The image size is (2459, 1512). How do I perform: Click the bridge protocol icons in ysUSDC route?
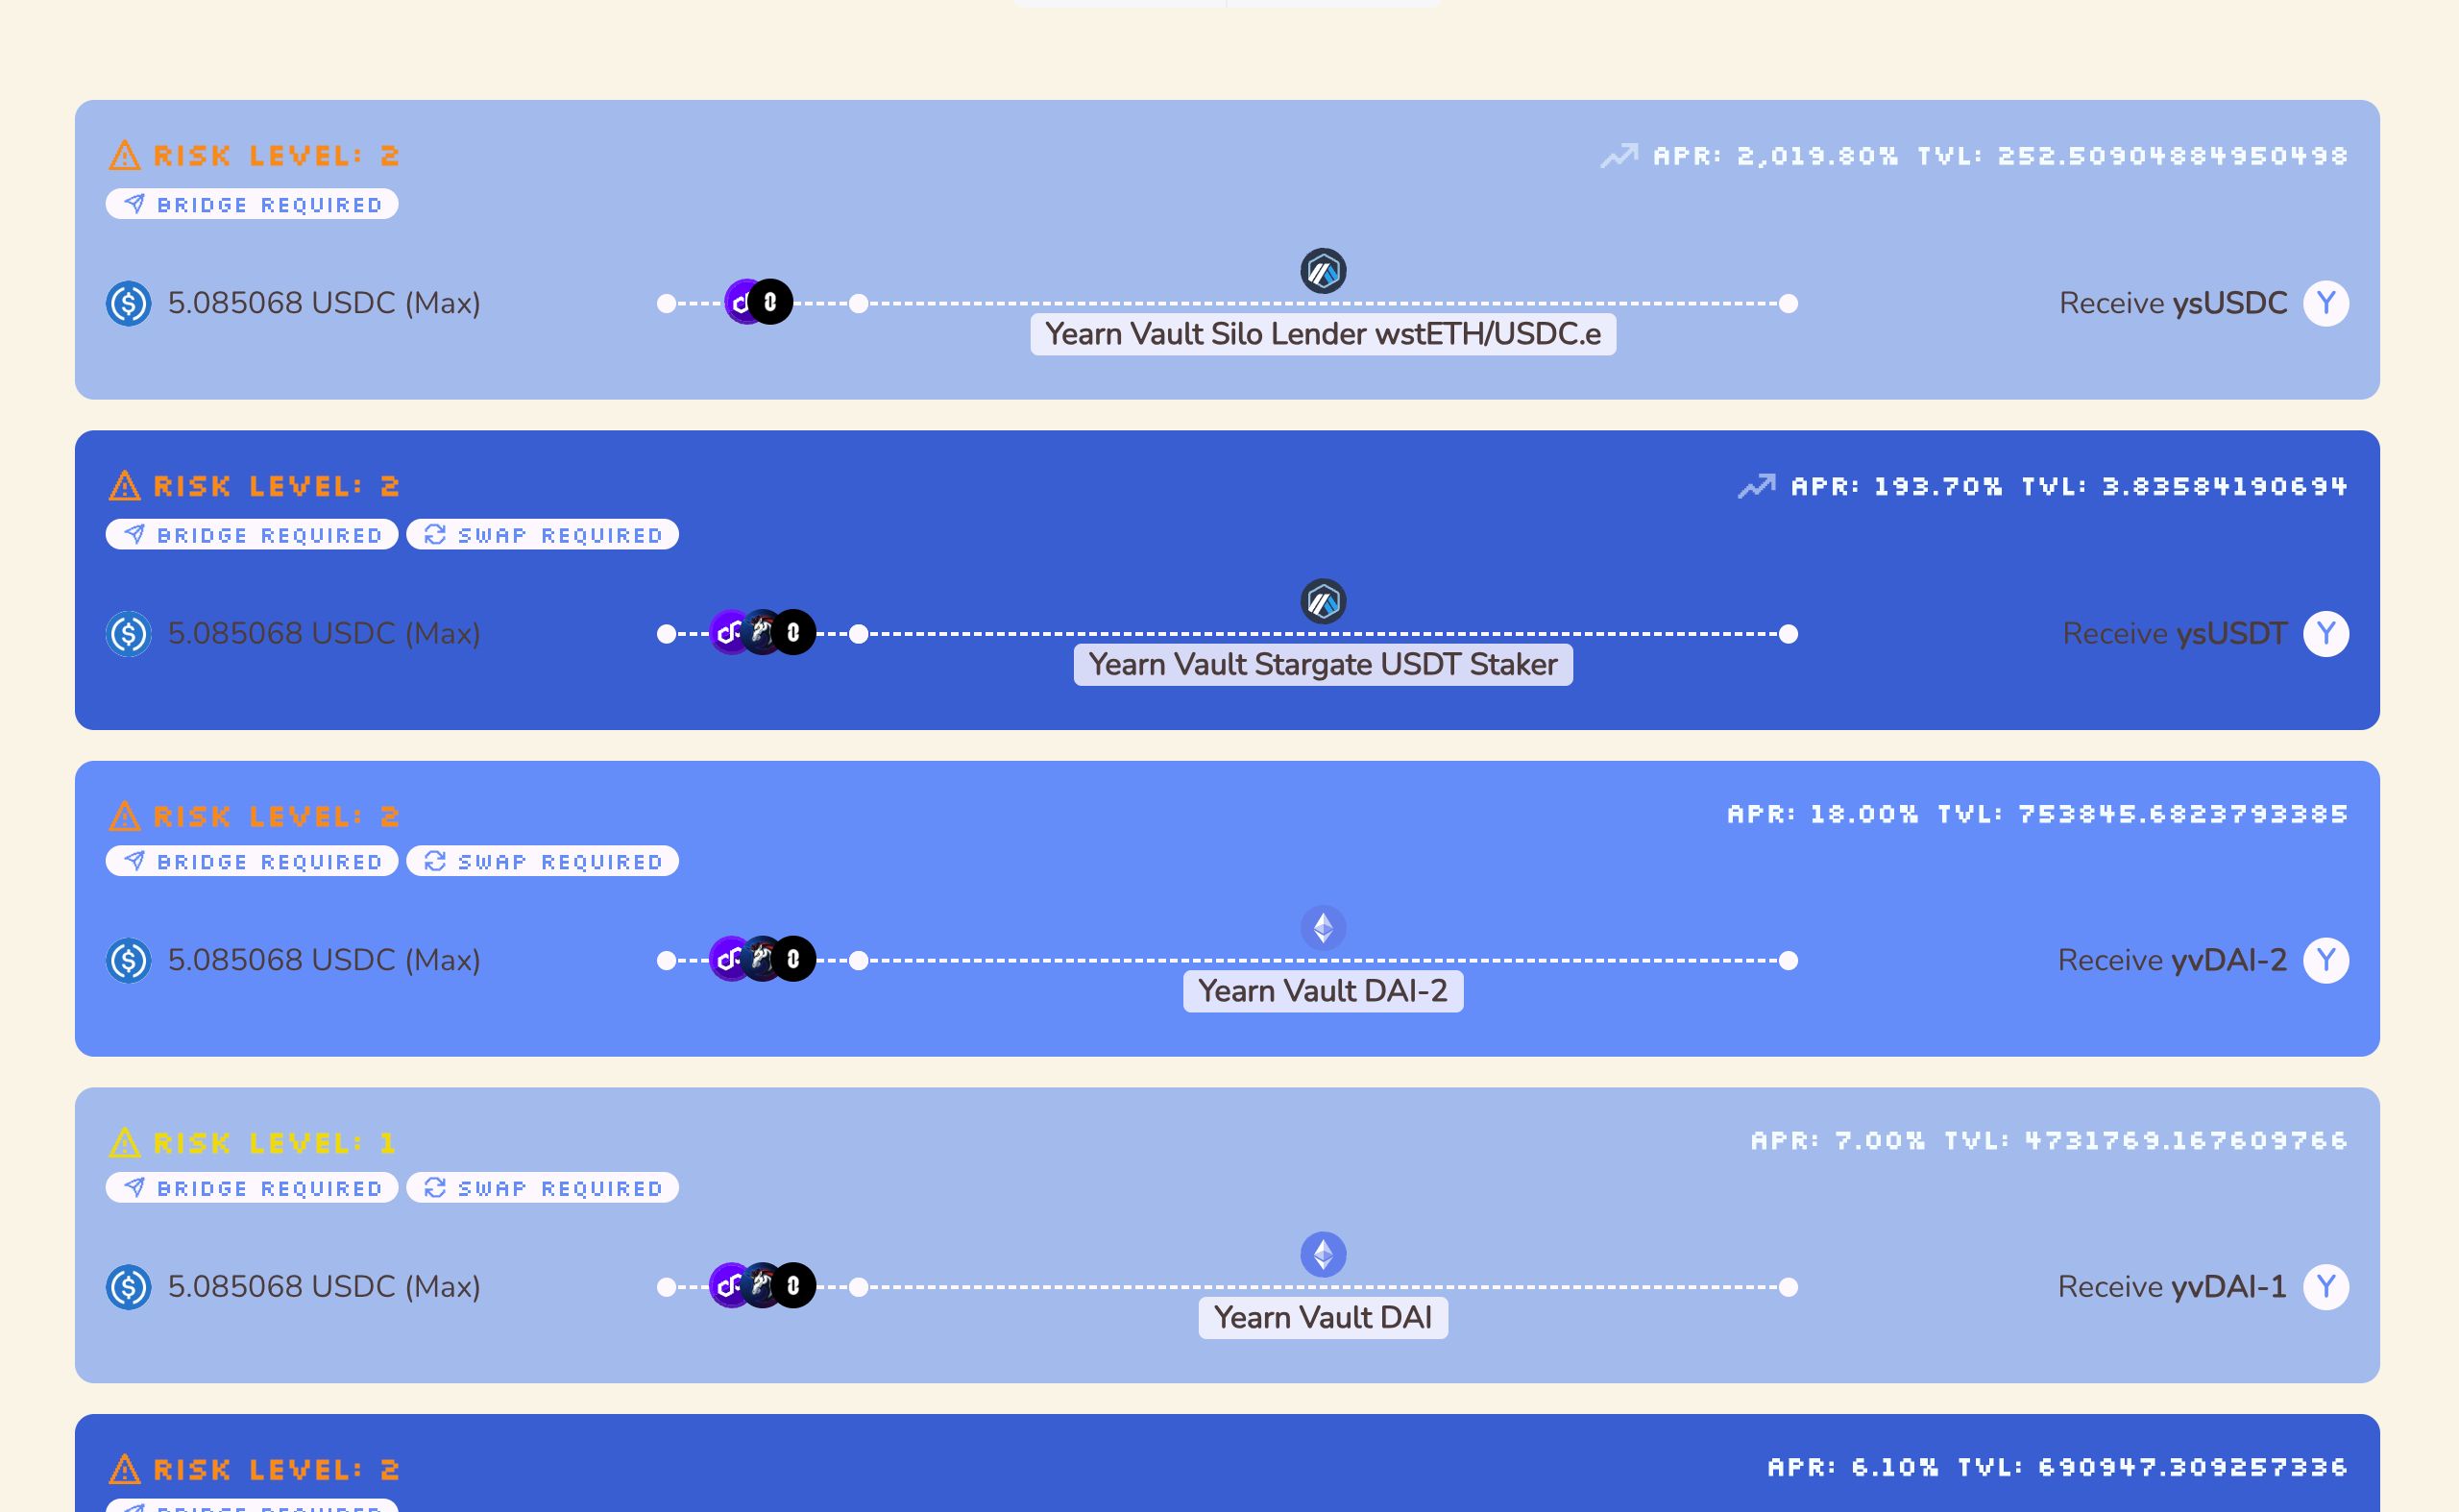tap(758, 302)
